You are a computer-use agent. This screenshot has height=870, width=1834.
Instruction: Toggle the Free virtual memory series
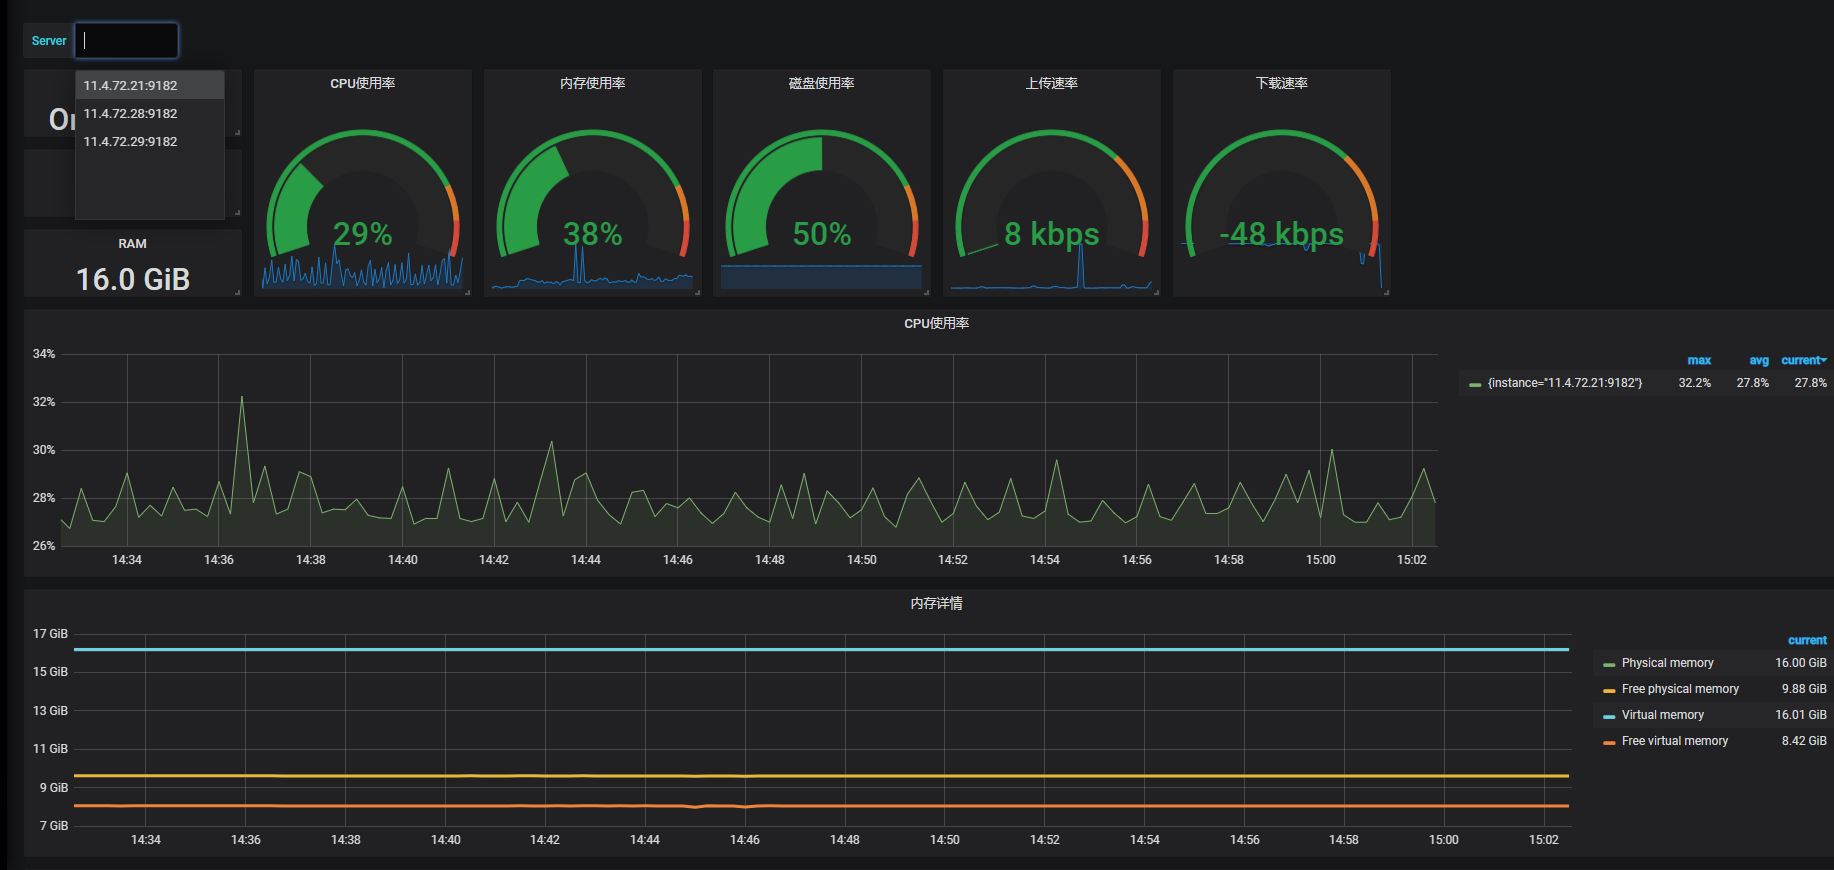(x=1675, y=741)
